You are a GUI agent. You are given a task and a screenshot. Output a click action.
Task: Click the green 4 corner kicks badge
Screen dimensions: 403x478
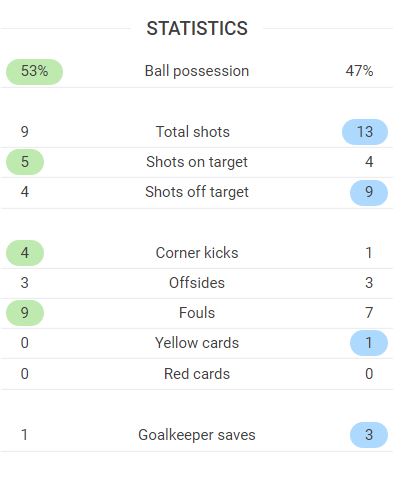click(x=25, y=253)
